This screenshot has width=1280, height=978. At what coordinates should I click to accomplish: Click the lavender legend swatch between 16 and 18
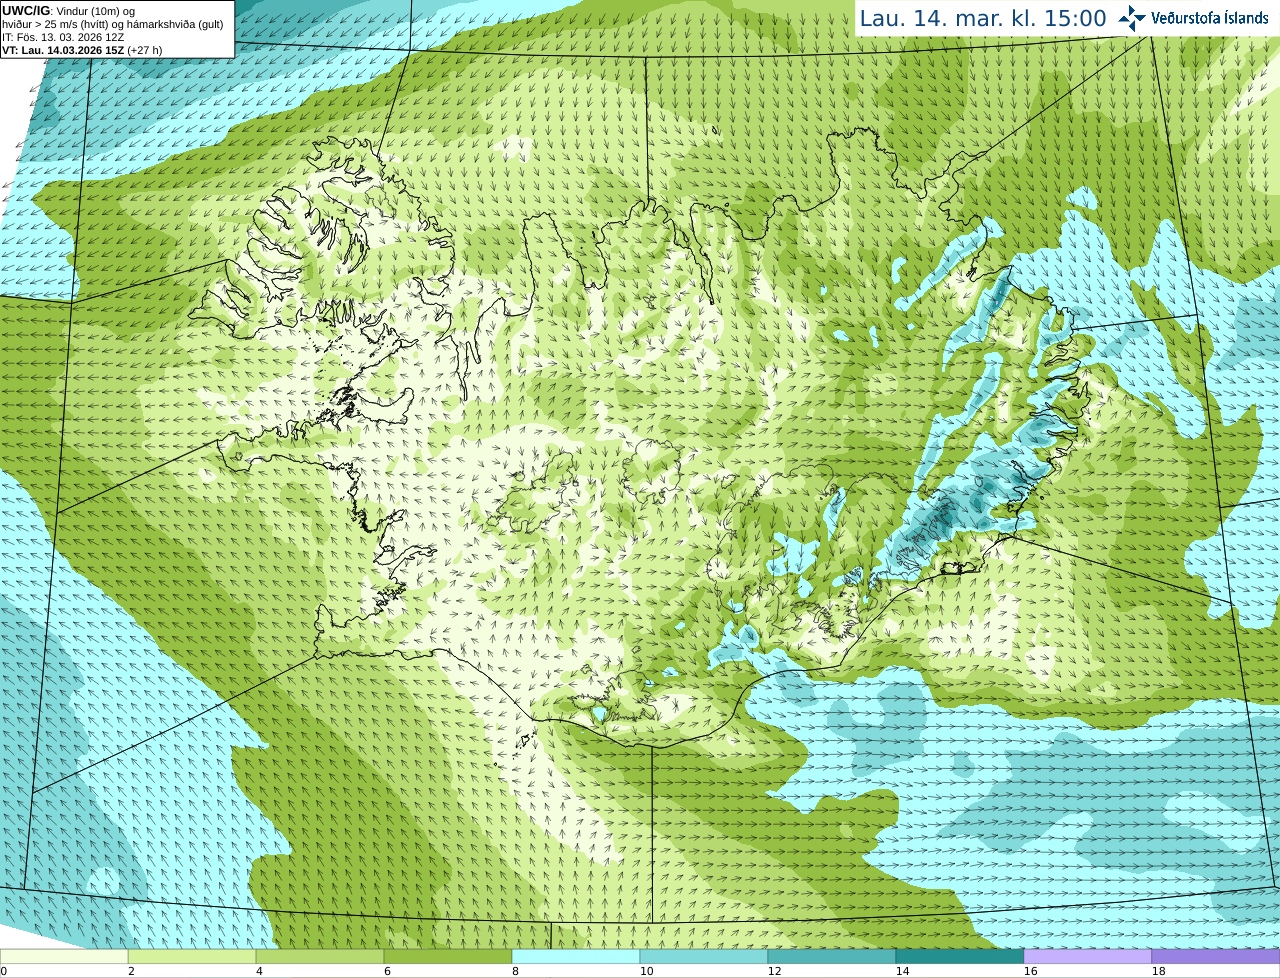tap(1088, 956)
